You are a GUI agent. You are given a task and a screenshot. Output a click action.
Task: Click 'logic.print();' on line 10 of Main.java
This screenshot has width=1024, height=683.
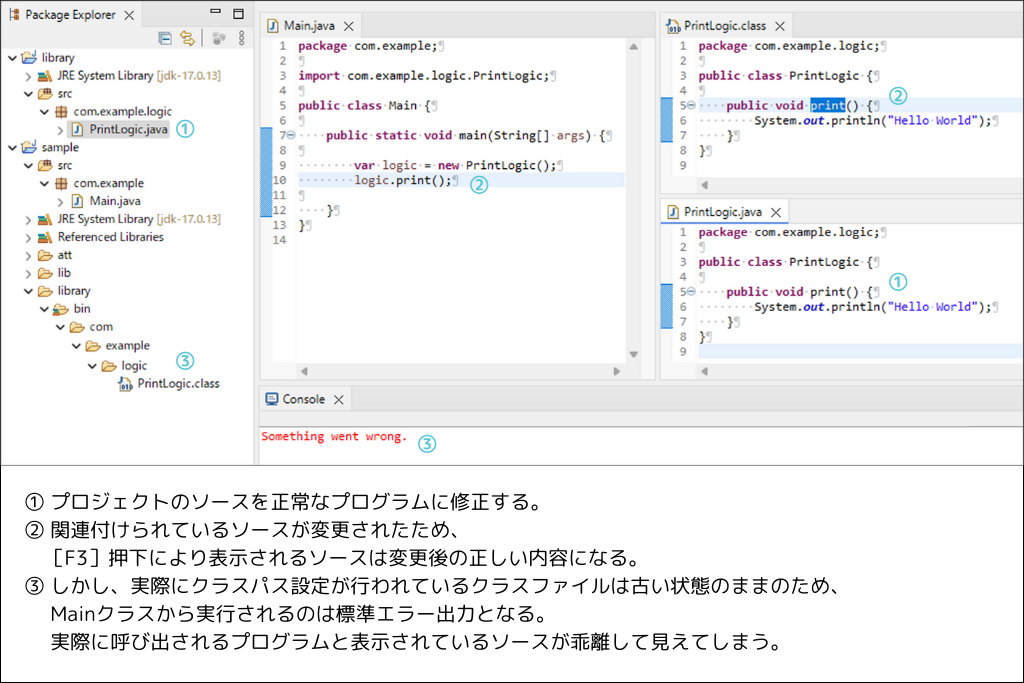pos(403,180)
